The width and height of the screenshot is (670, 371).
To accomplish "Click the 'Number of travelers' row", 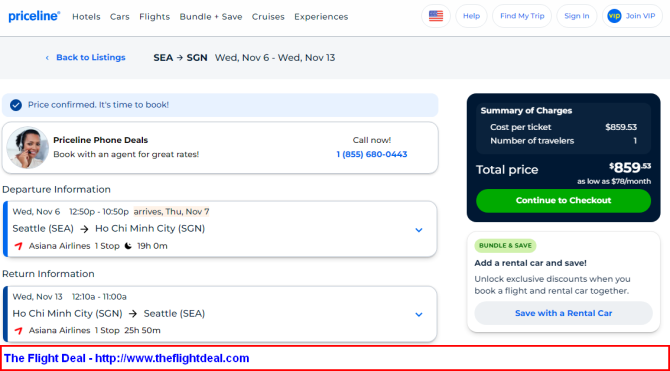I will coord(564,141).
